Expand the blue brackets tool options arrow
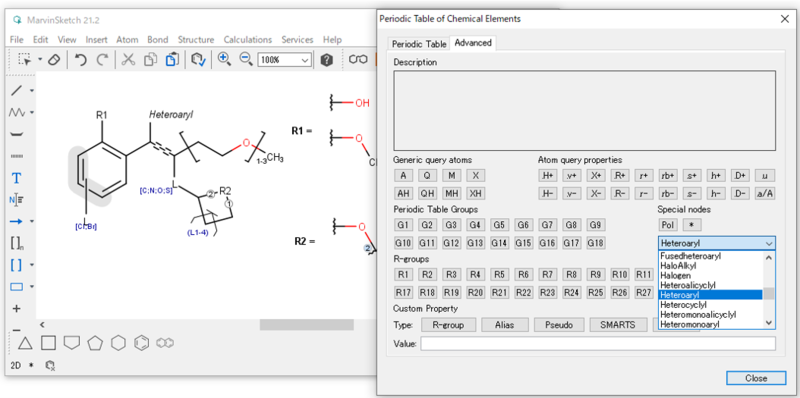 [32, 265]
